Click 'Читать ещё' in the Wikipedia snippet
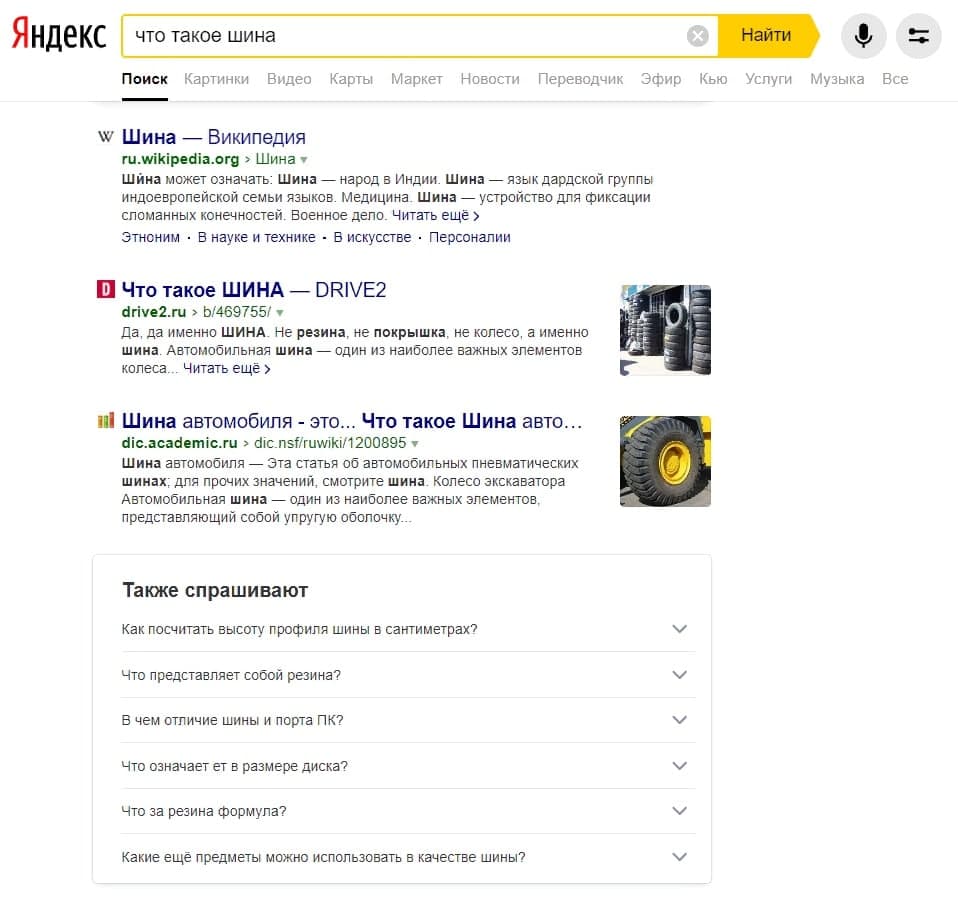958x900 pixels. (435, 216)
